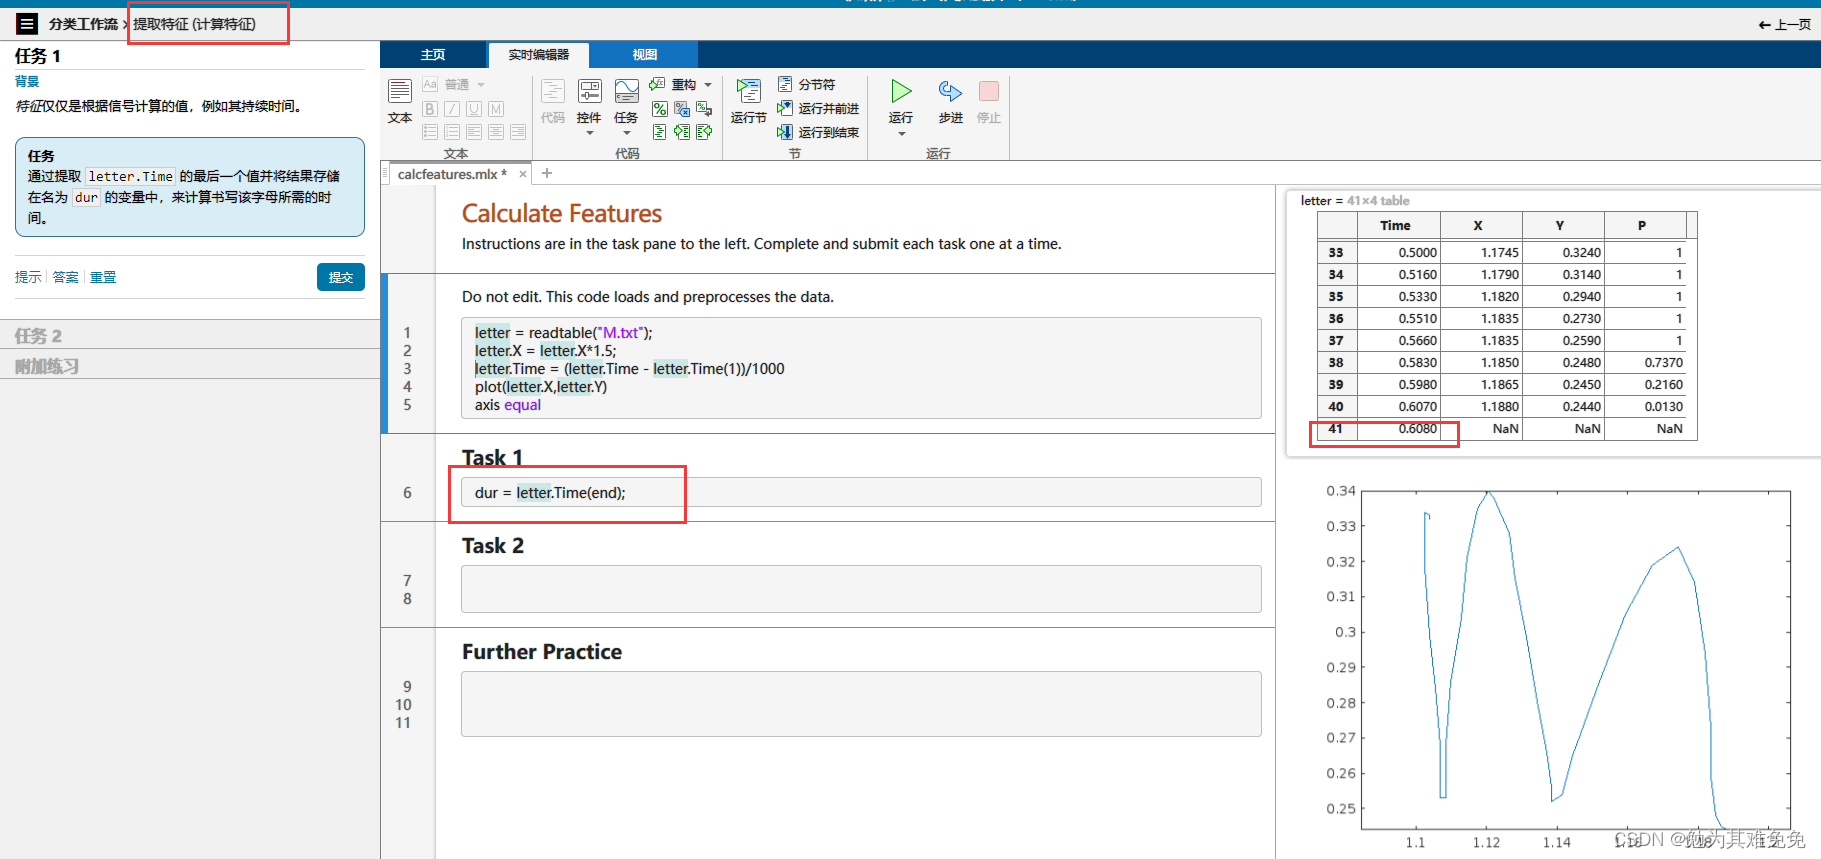The width and height of the screenshot is (1821, 859).
Task: Toggle bold formatting button B
Action: click(x=430, y=109)
